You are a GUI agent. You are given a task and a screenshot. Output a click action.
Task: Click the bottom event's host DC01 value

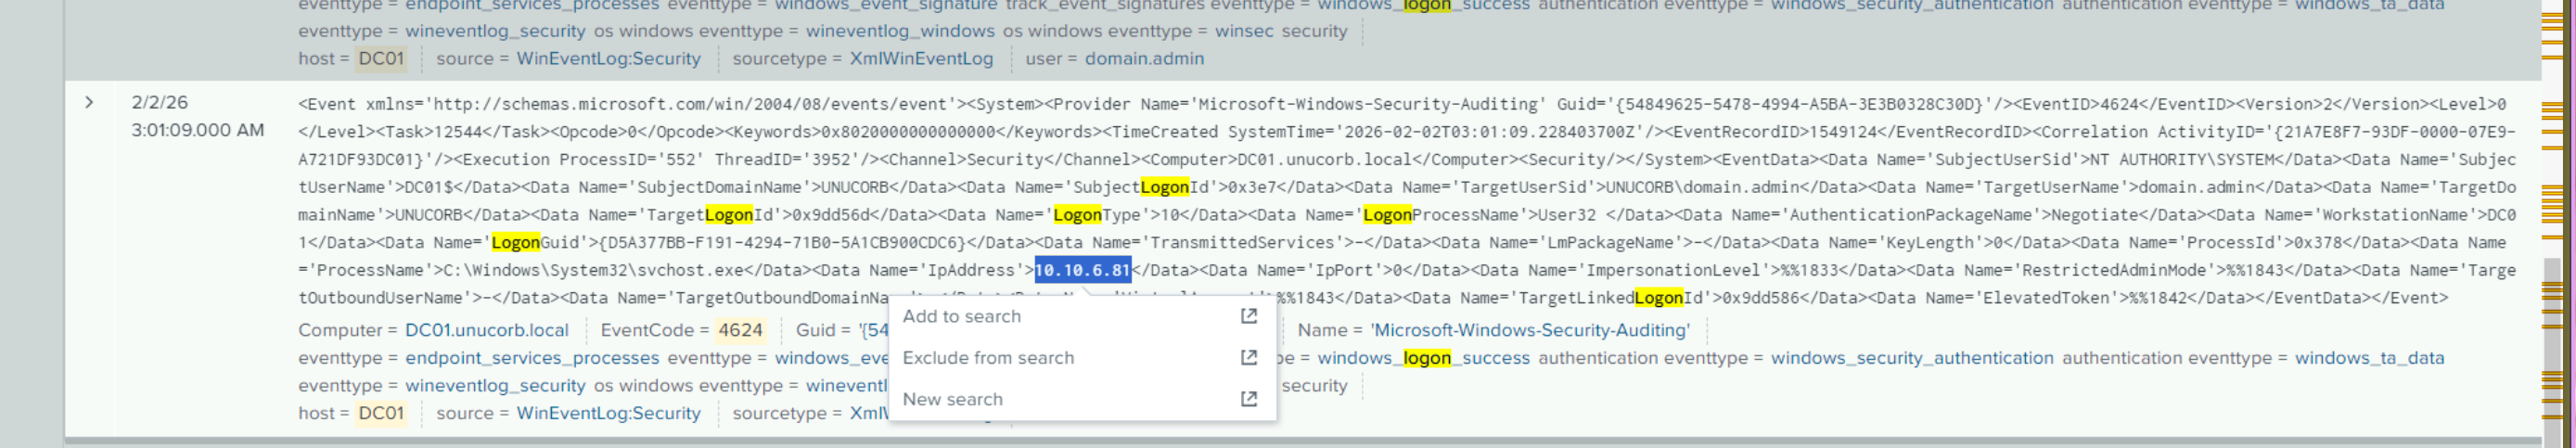click(381, 413)
